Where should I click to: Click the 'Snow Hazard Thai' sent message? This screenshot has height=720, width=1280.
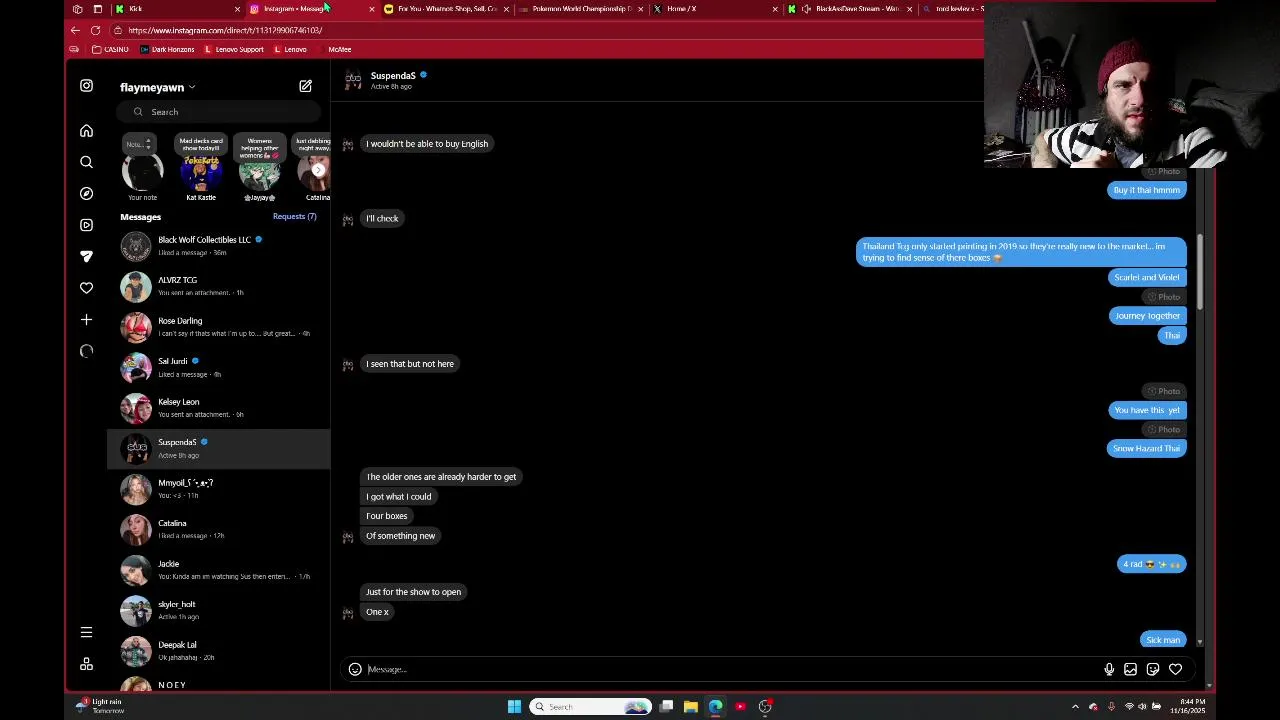tap(1146, 448)
